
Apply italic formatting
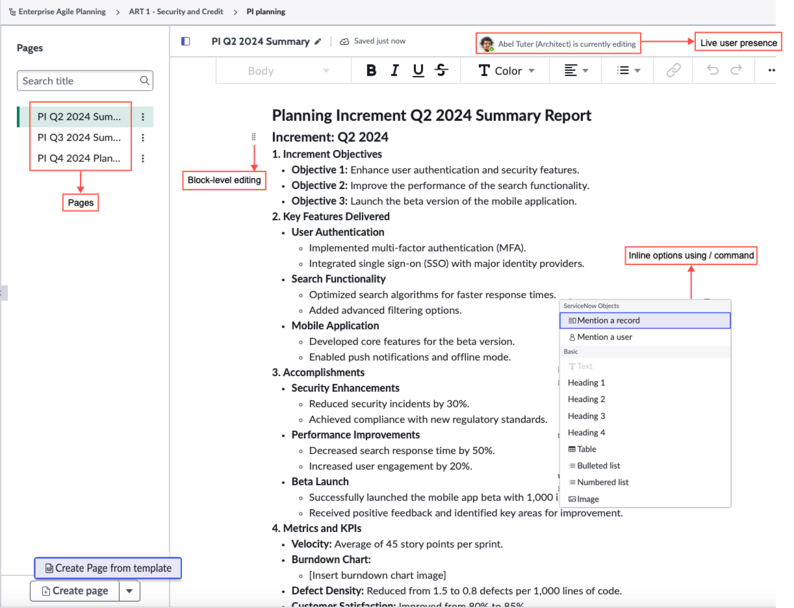[x=395, y=70]
